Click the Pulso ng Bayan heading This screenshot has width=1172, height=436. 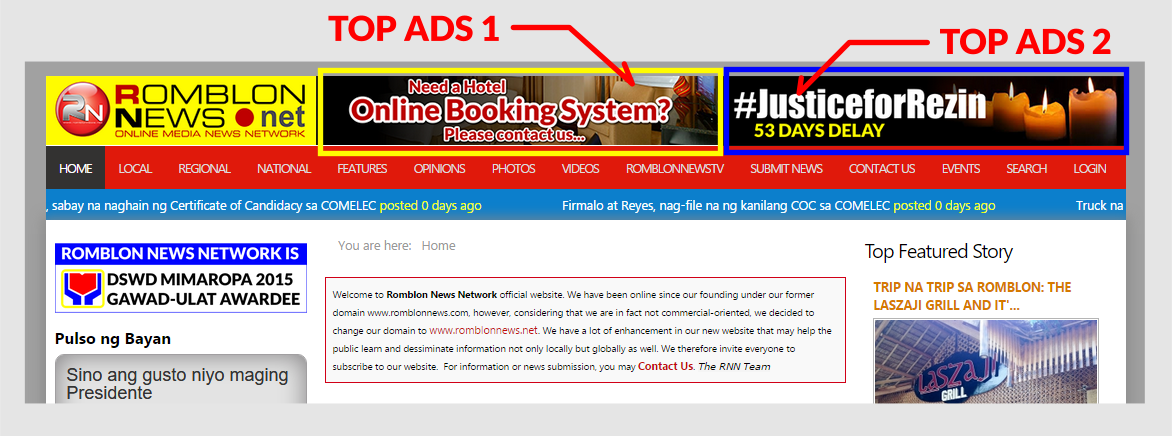click(x=113, y=339)
